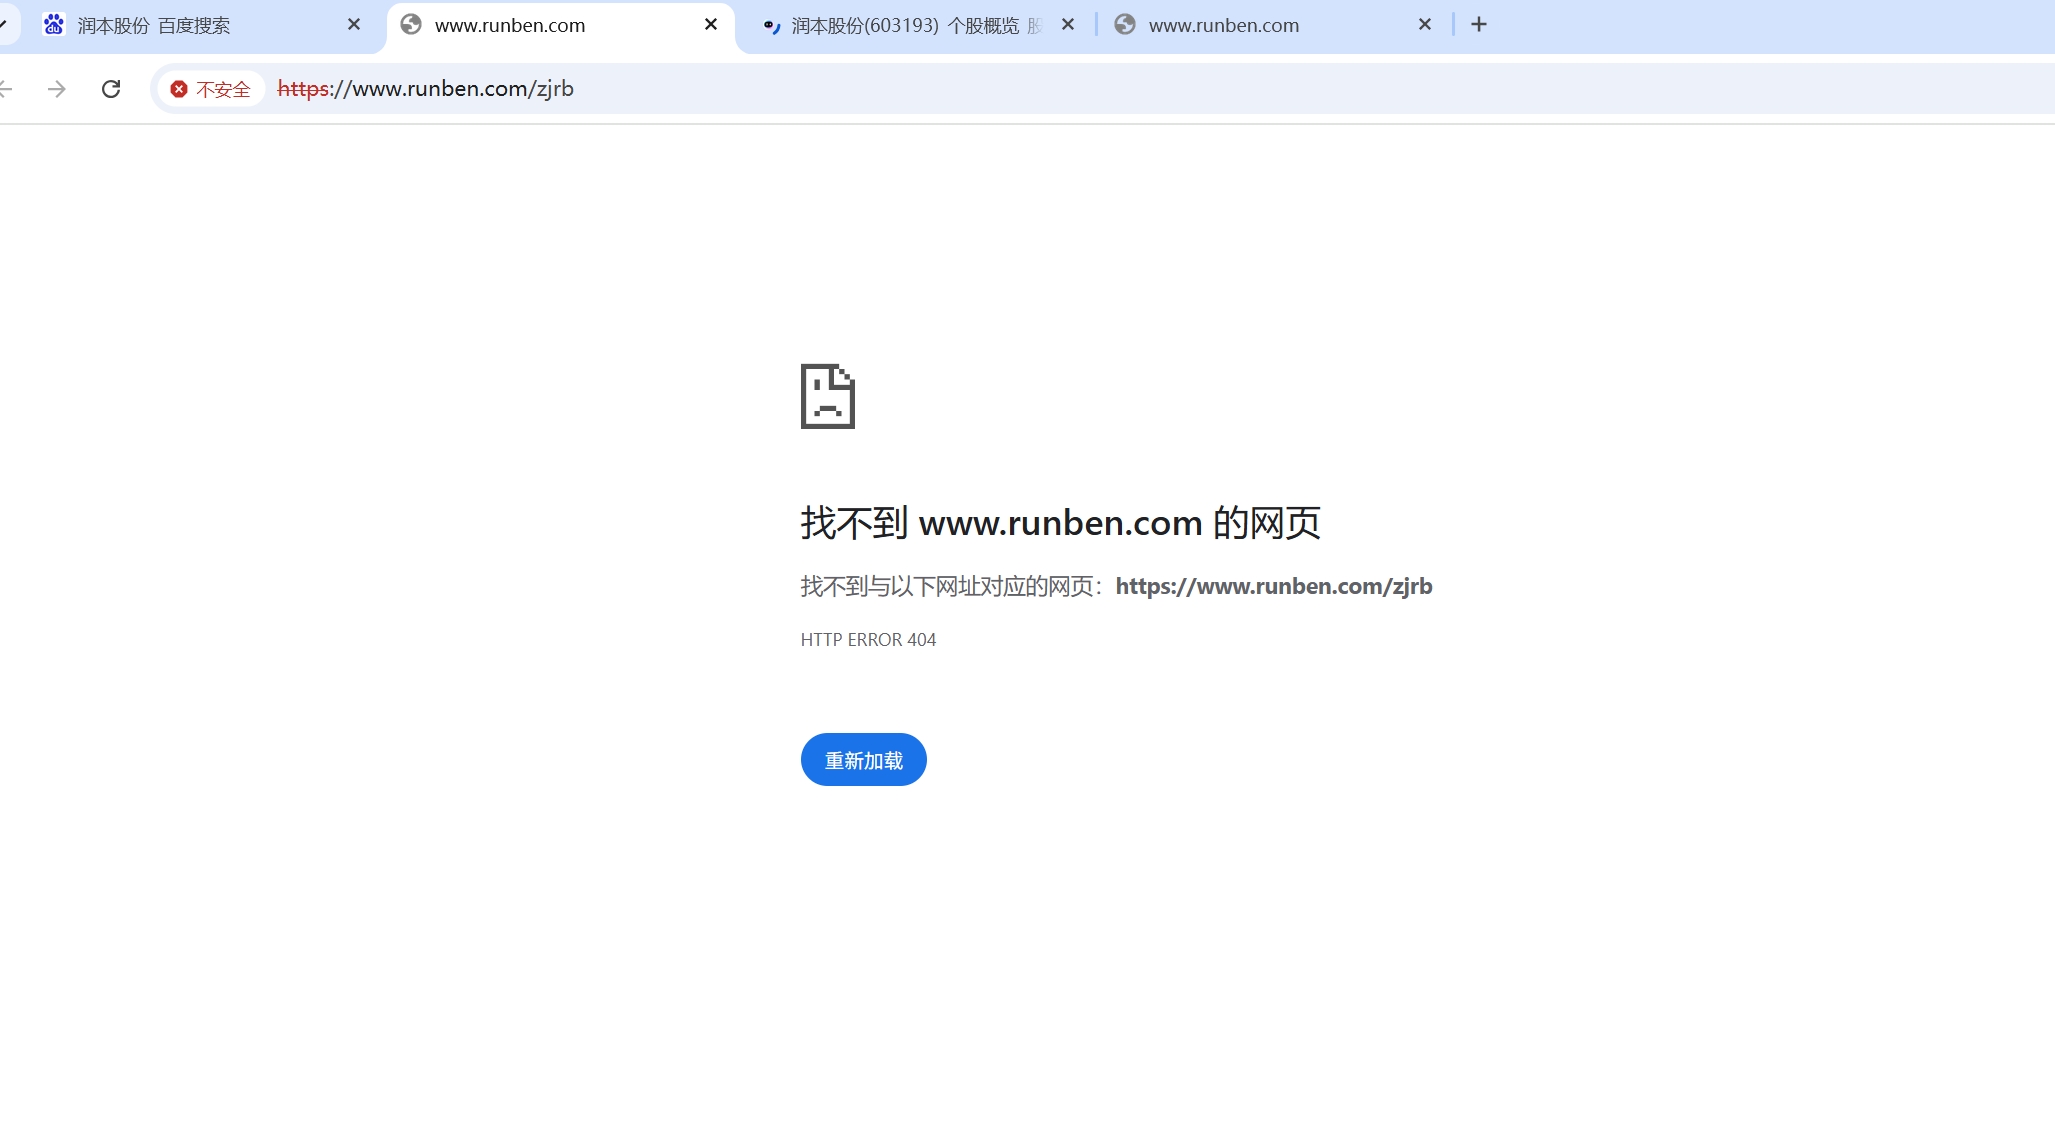Close the active www.runben.com tab
Screen dimensions: 2055x1140
tap(711, 25)
